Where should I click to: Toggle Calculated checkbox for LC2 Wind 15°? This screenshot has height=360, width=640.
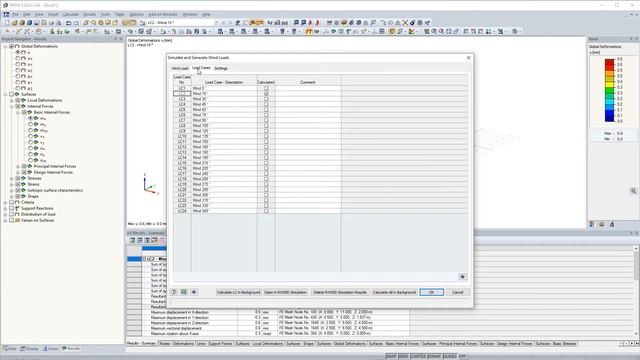click(x=266, y=93)
